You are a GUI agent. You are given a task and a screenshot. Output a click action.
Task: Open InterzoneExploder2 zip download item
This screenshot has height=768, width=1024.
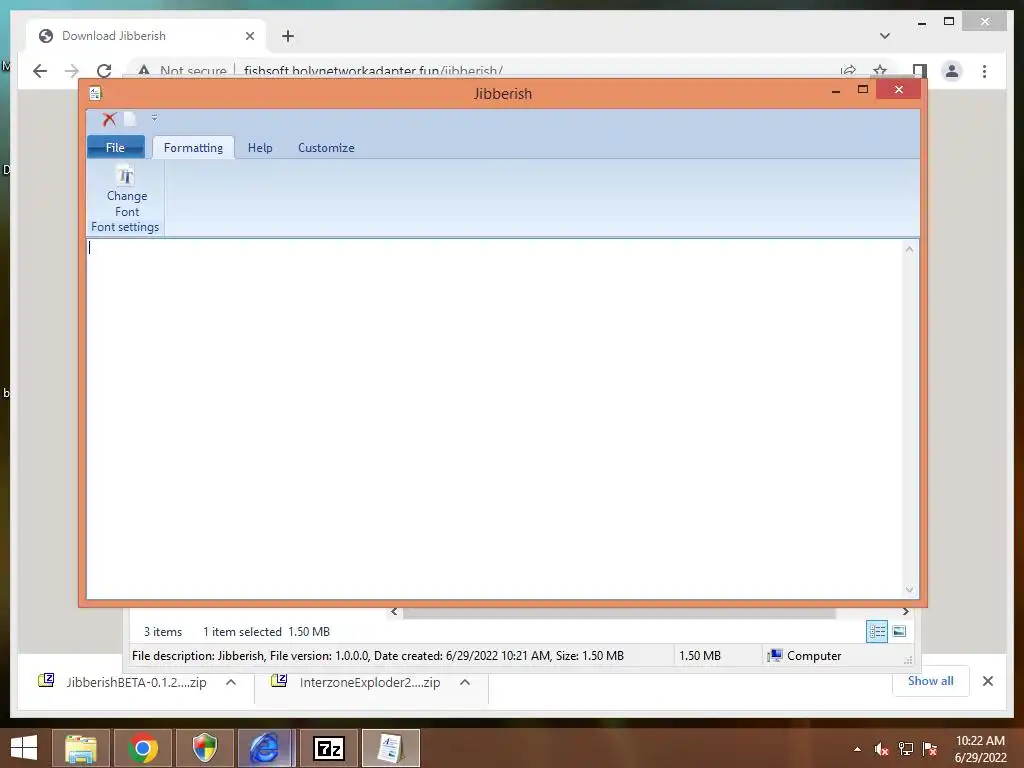tap(358, 682)
